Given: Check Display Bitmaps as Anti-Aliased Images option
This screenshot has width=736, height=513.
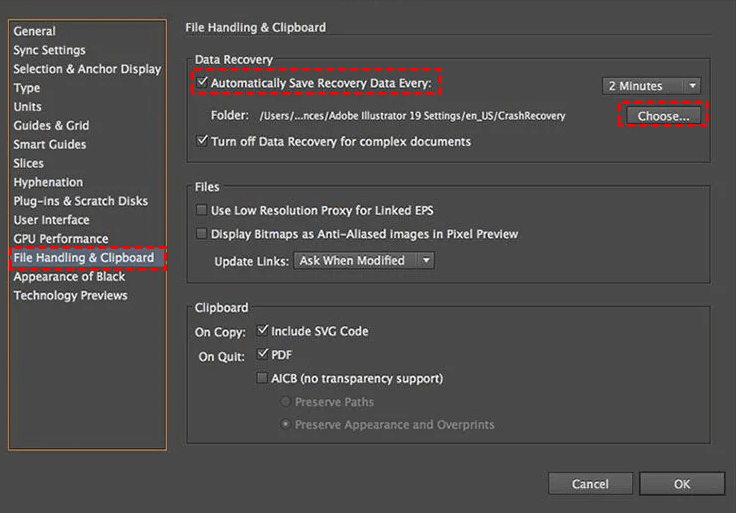Looking at the screenshot, I should point(203,234).
